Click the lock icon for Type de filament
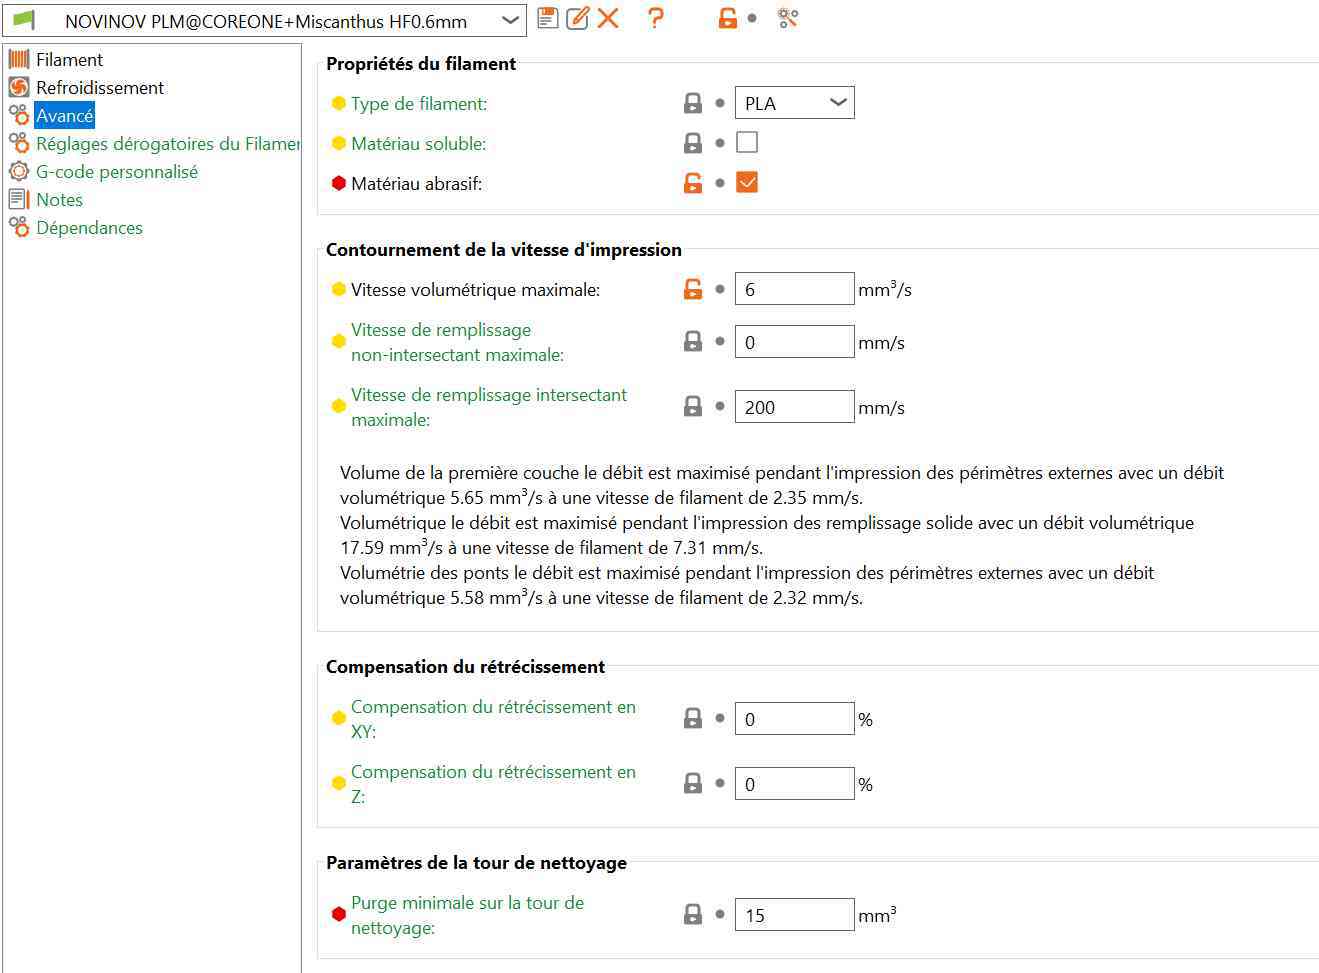The width and height of the screenshot is (1319, 973). [x=693, y=103]
